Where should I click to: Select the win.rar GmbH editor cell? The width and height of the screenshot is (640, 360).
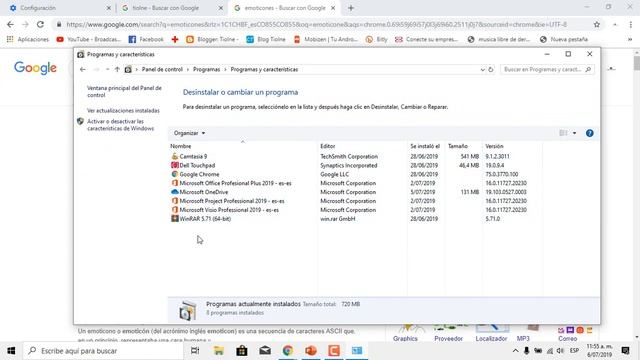click(x=338, y=219)
